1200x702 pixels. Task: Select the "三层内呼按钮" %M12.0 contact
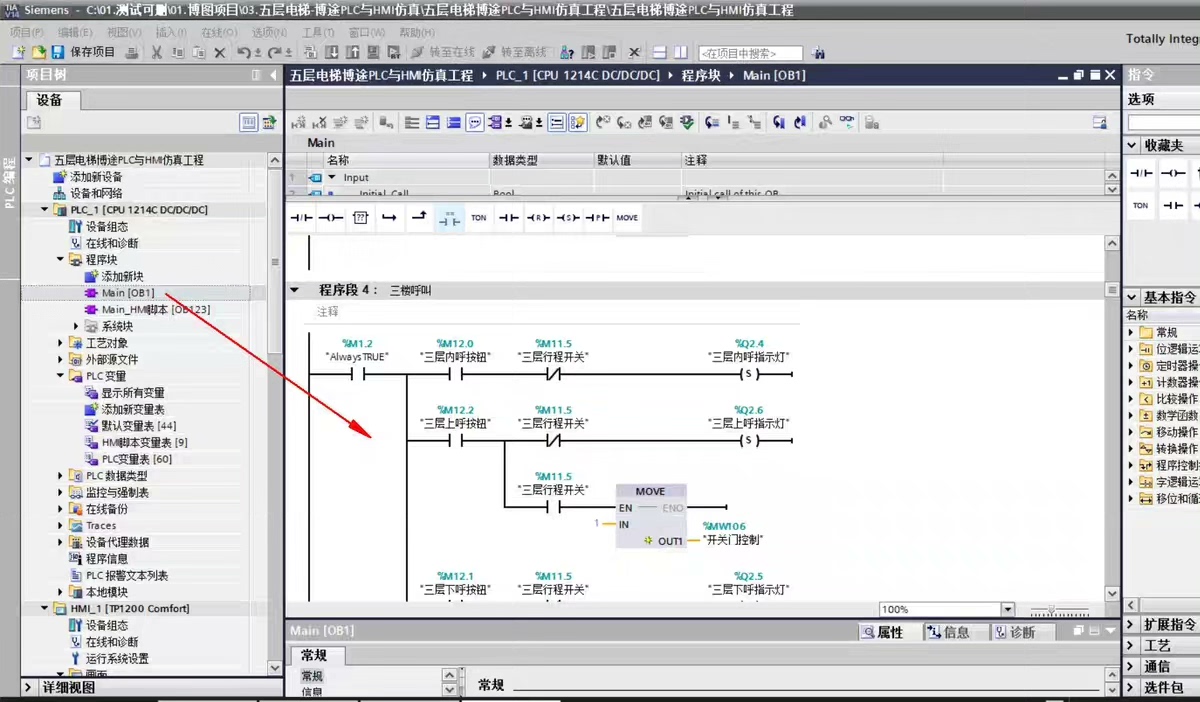pos(455,375)
